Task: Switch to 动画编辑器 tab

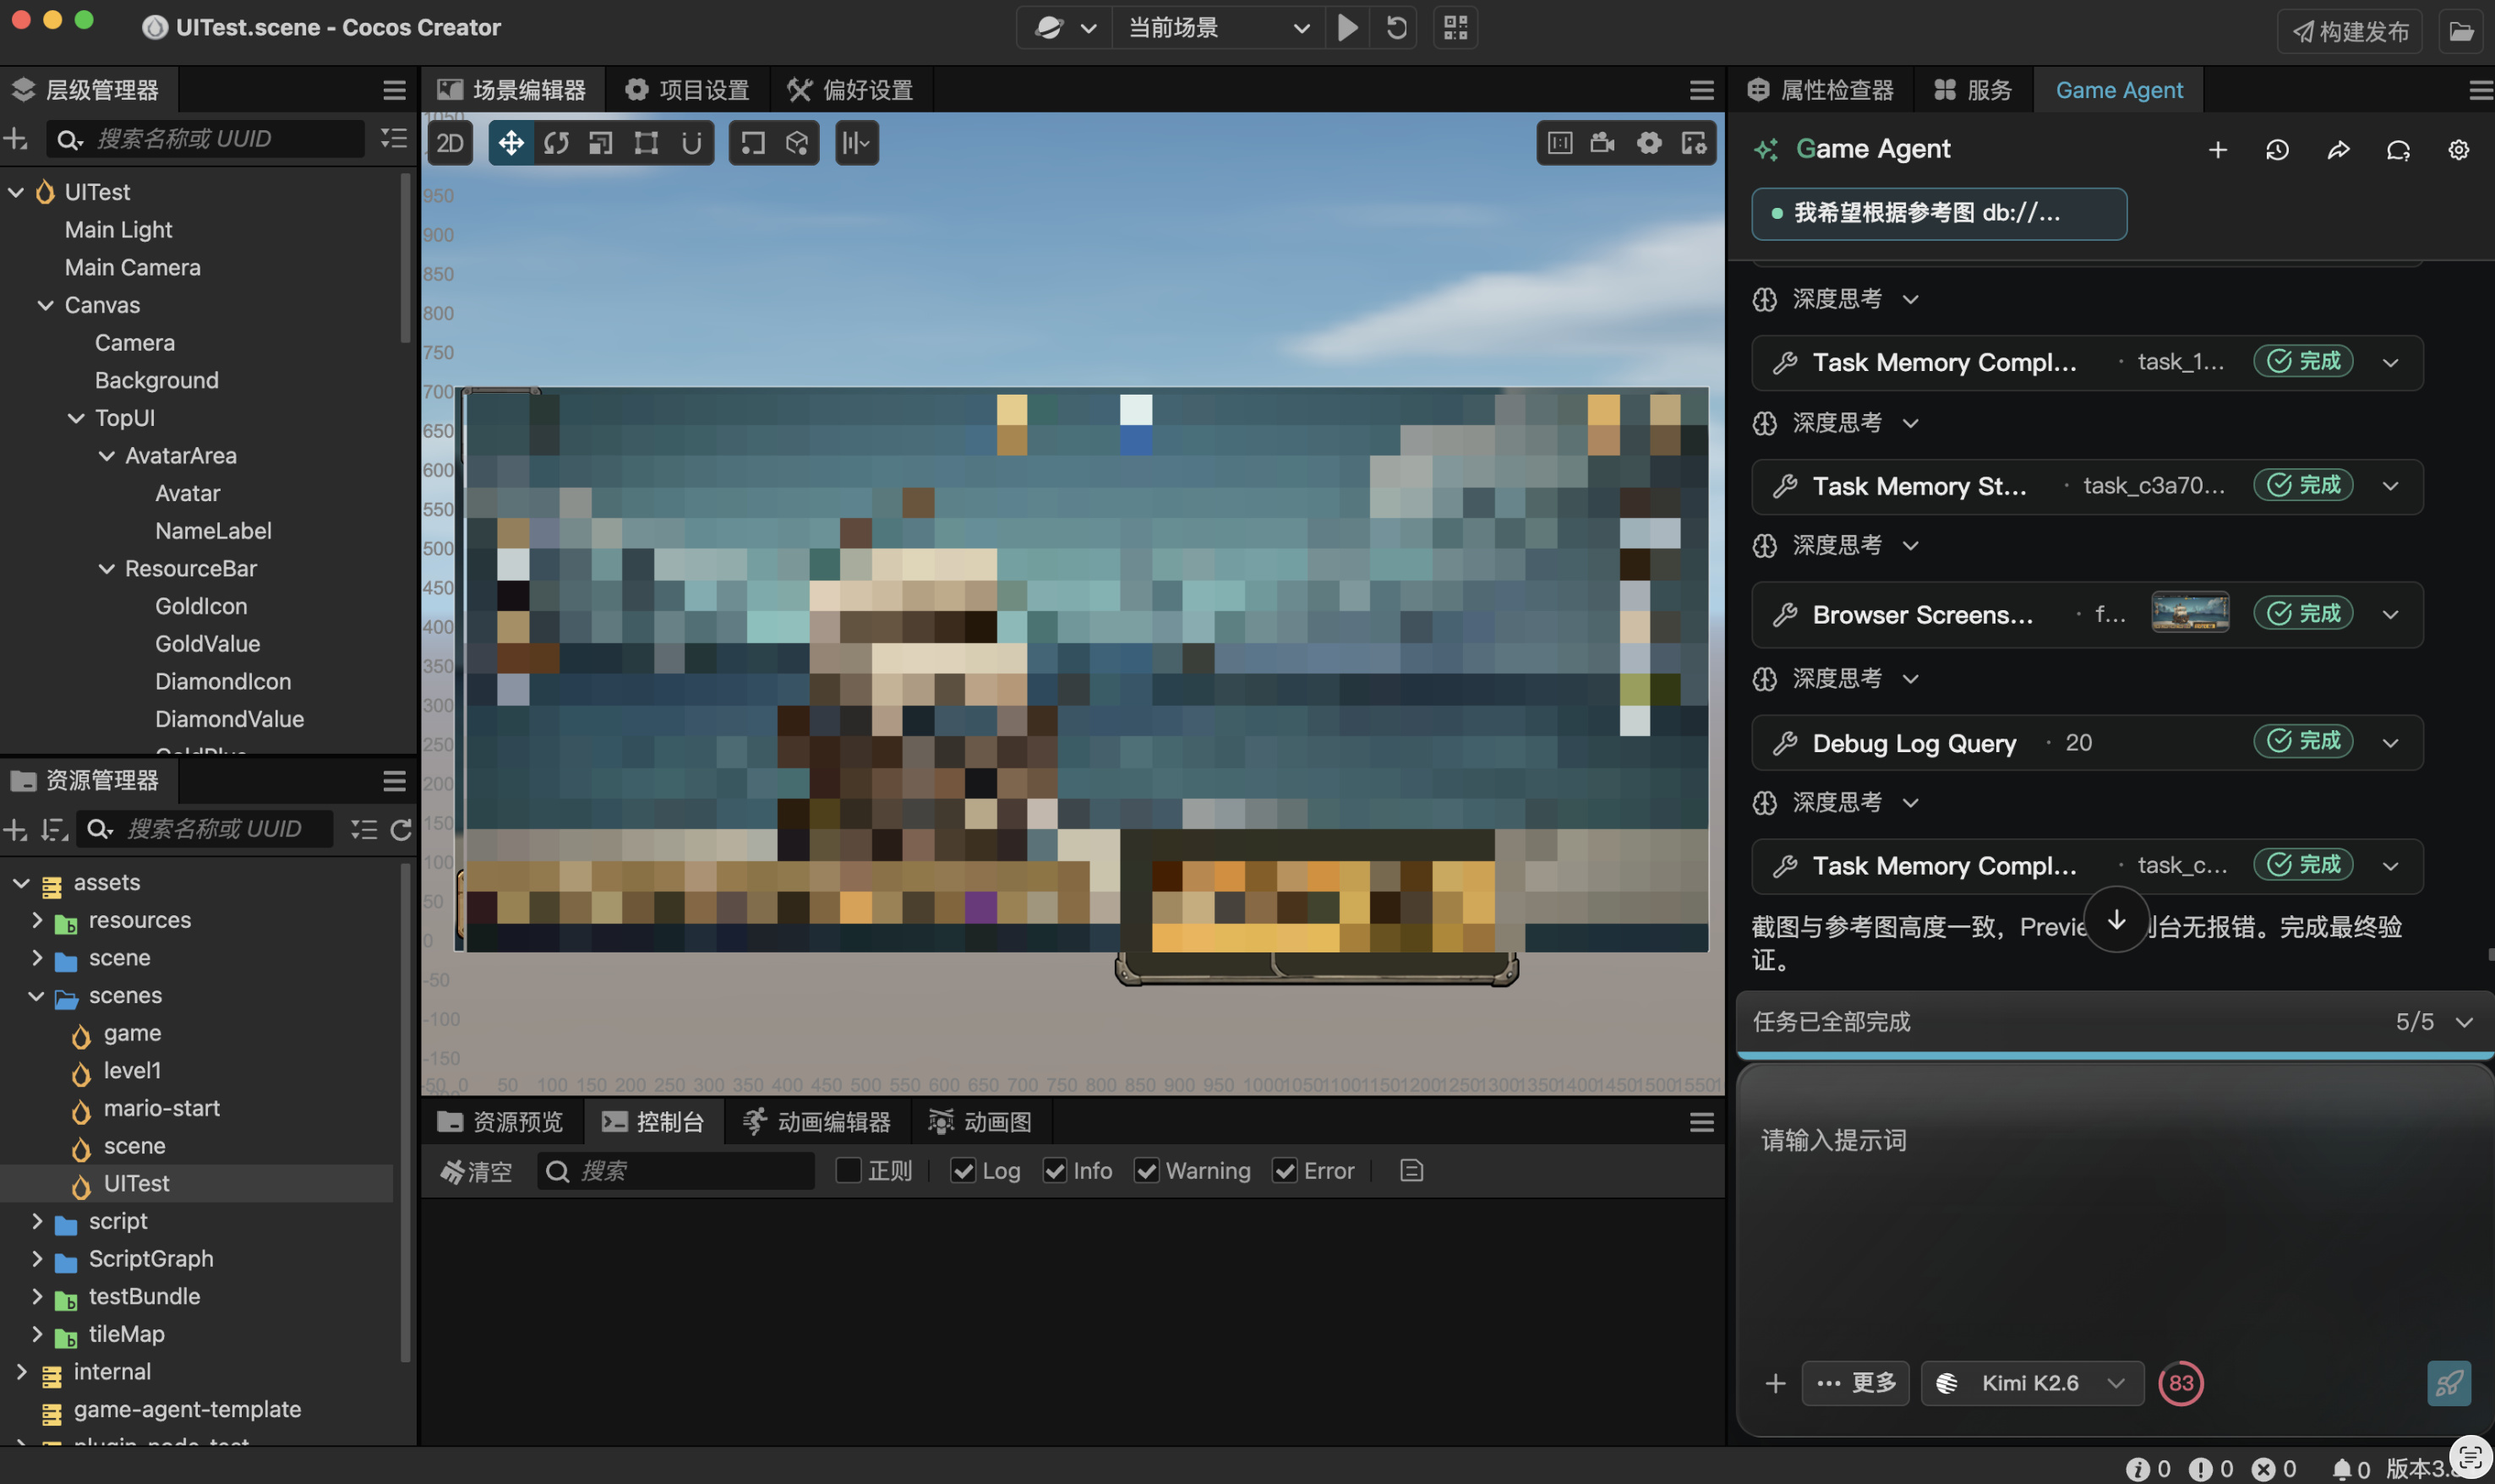Action: click(817, 1122)
